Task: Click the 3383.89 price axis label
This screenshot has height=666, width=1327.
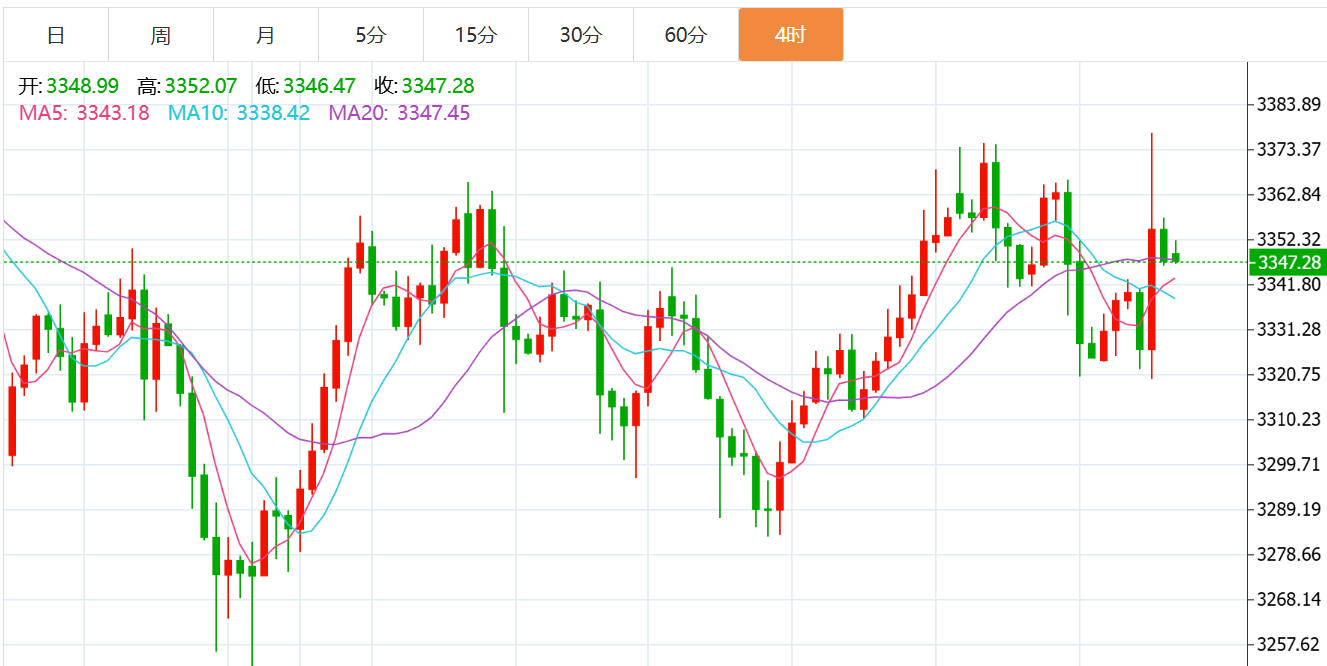Action: tap(1289, 104)
